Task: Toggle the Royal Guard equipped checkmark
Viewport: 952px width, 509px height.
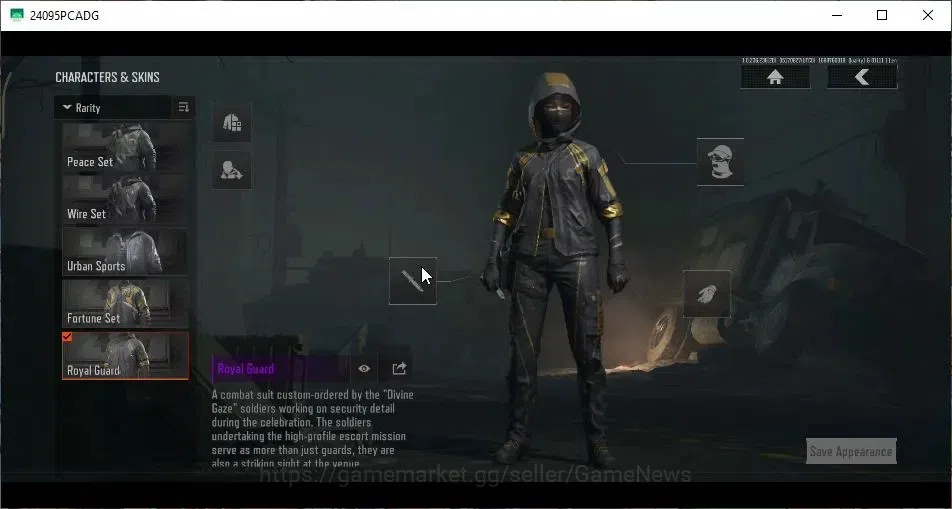Action: click(x=67, y=337)
